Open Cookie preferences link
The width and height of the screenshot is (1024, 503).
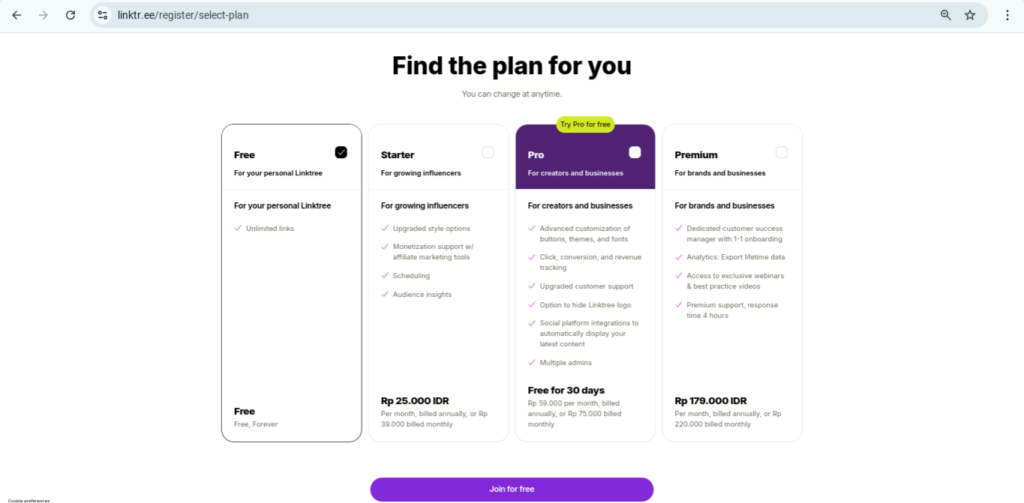coord(29,500)
